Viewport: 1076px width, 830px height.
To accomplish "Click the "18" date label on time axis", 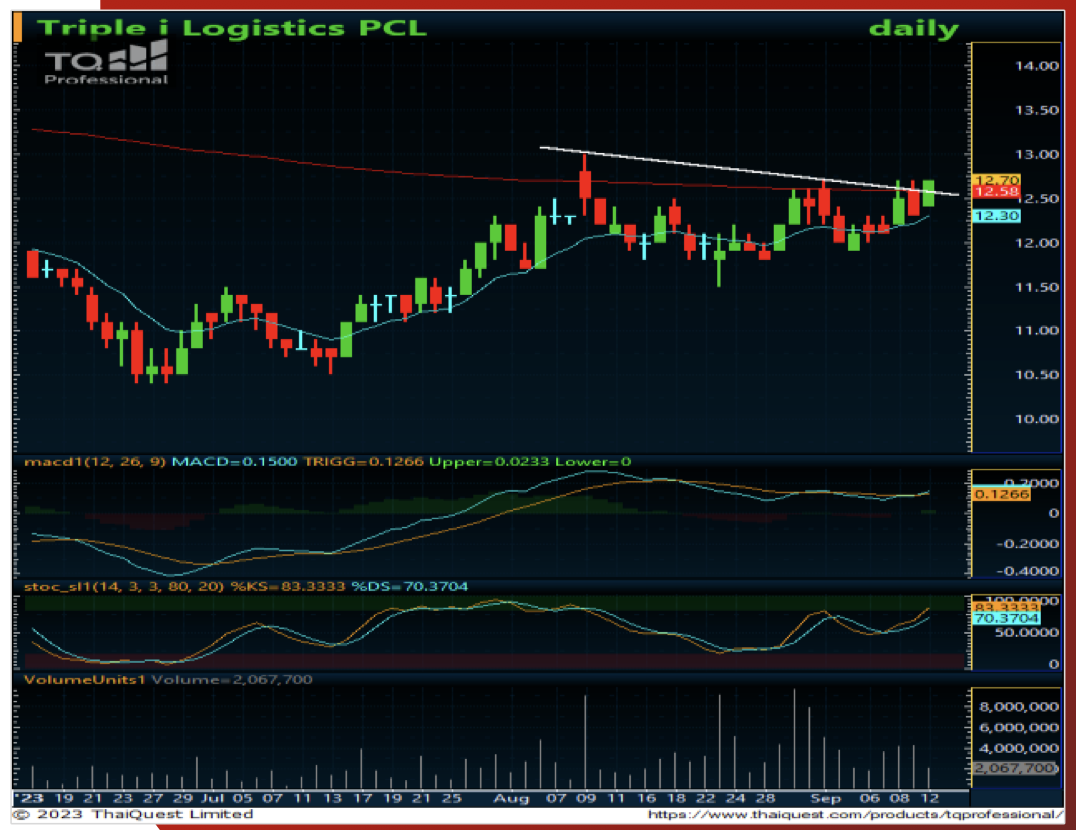I will (x=676, y=798).
